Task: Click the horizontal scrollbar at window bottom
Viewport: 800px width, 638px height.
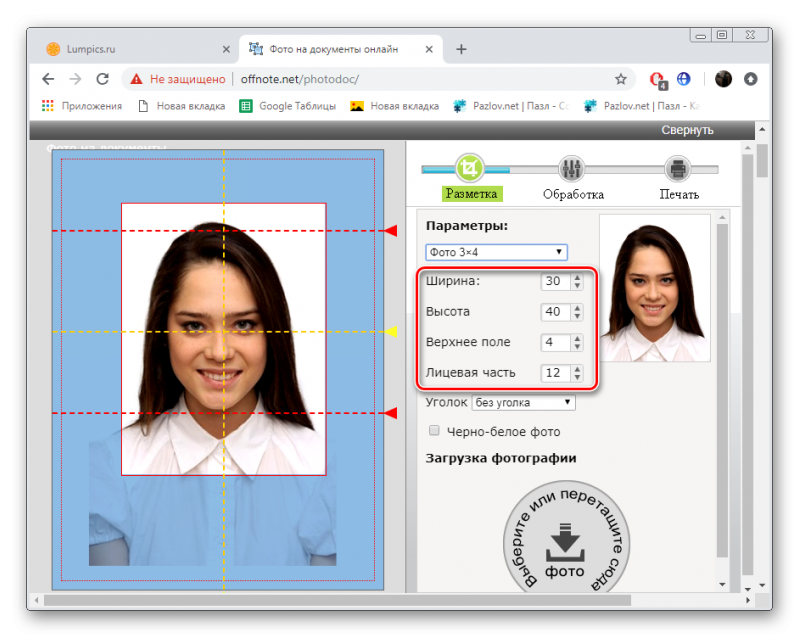Action: [337, 600]
